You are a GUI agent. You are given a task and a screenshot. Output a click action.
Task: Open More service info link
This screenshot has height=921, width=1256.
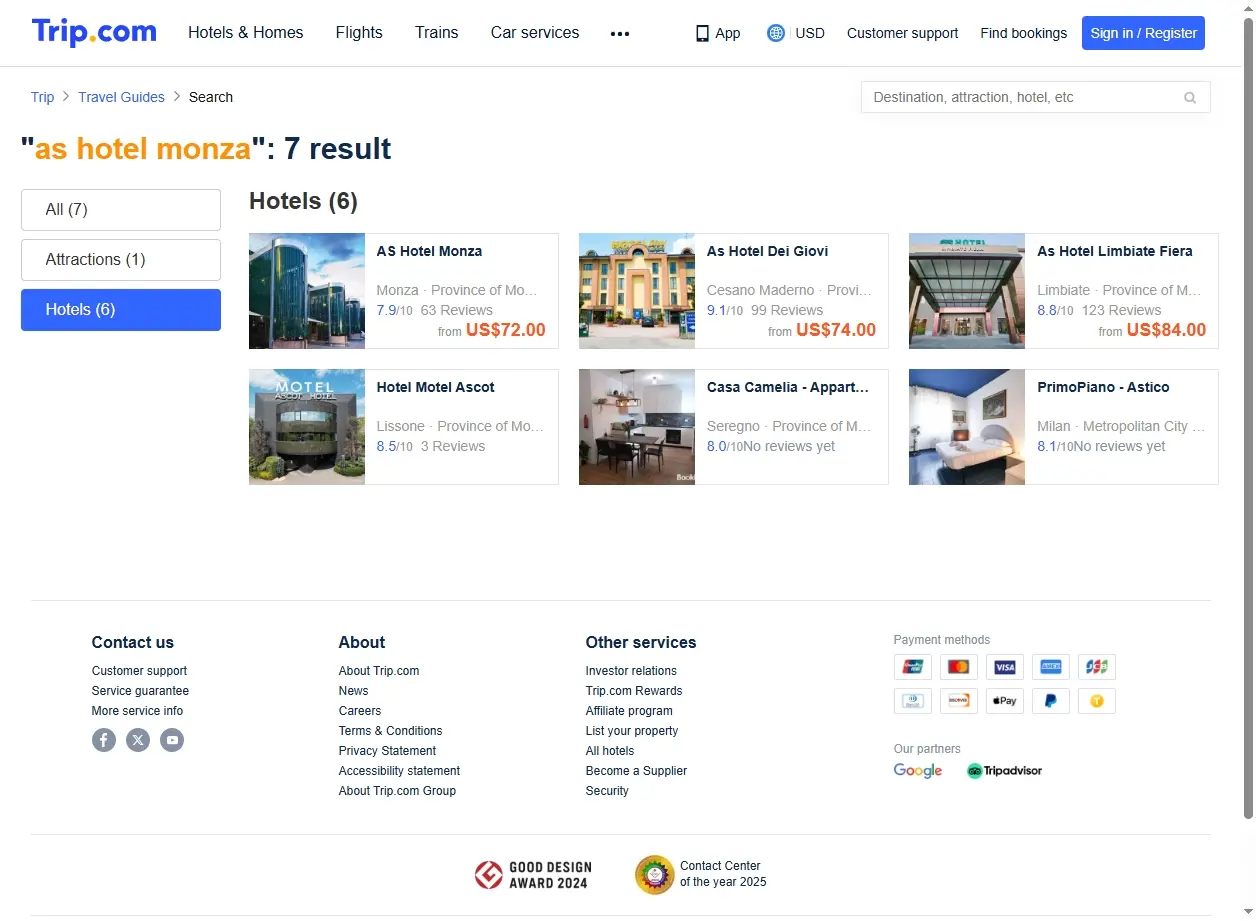point(137,711)
